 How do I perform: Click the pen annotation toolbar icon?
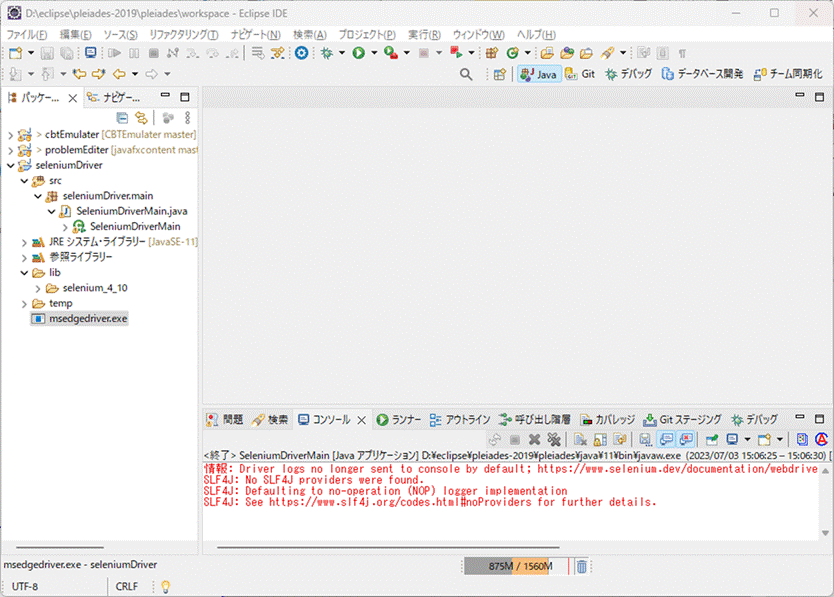tap(607, 53)
